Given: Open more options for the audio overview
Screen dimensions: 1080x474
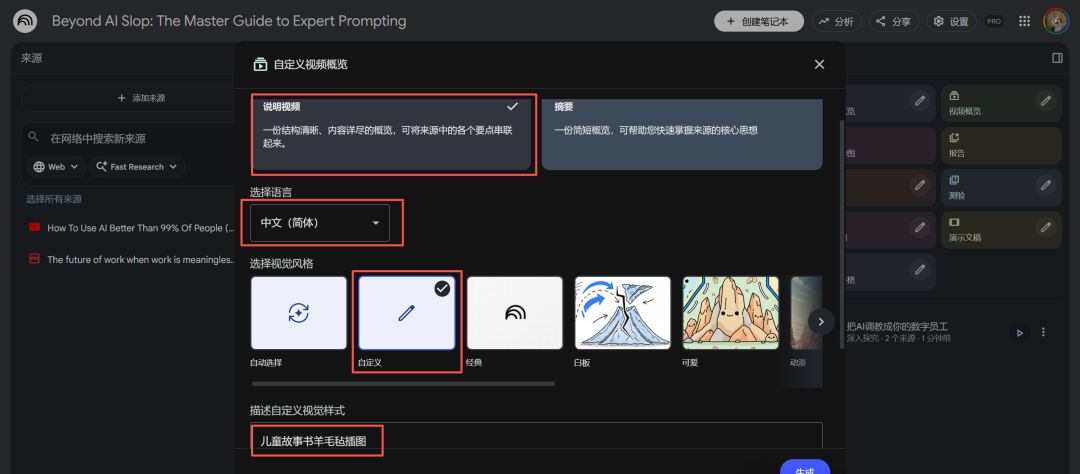Looking at the screenshot, I should point(1043,332).
